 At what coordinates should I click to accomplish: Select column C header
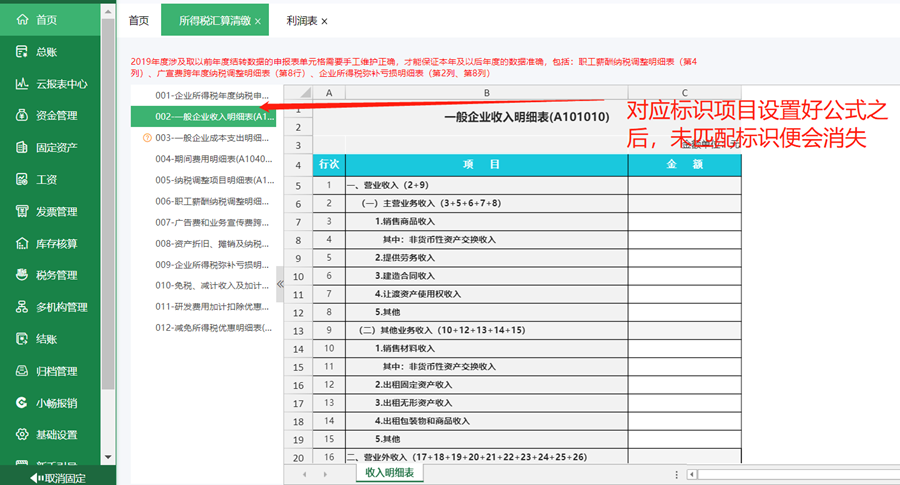[x=685, y=92]
